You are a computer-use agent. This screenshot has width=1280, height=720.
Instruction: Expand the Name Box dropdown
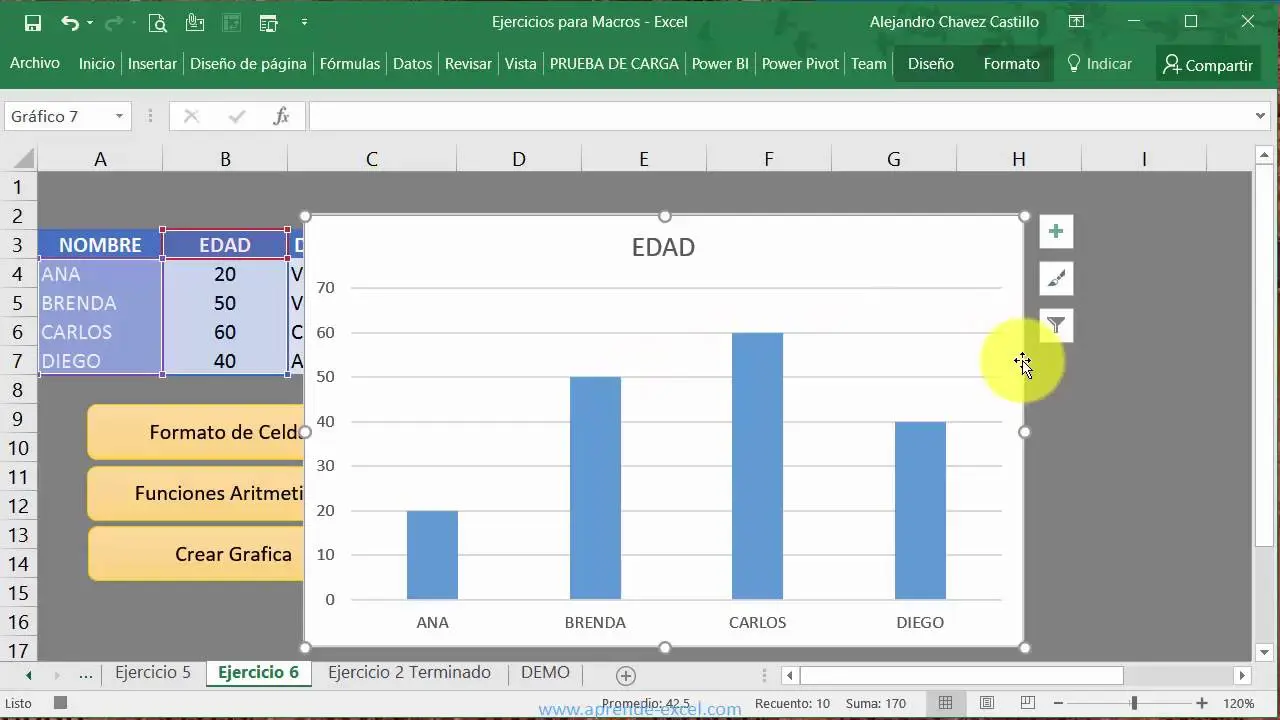[x=119, y=117]
